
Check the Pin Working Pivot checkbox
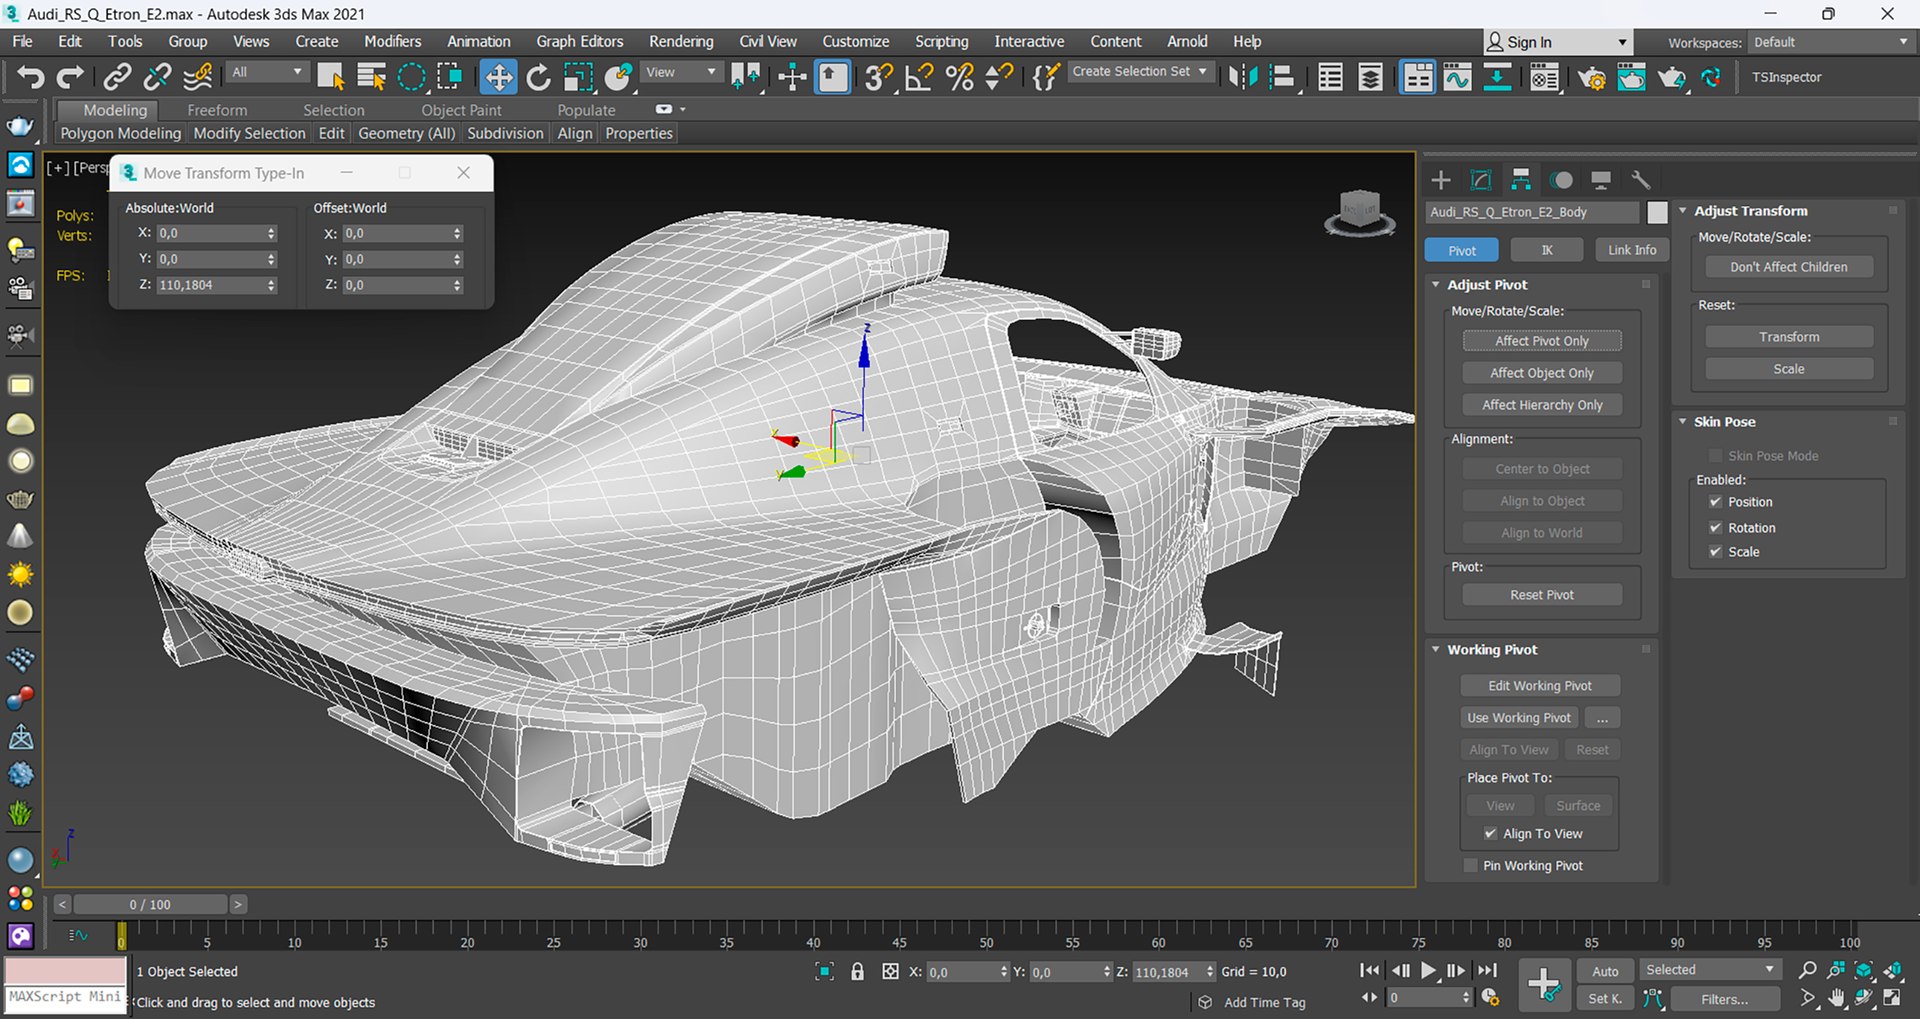click(1470, 866)
